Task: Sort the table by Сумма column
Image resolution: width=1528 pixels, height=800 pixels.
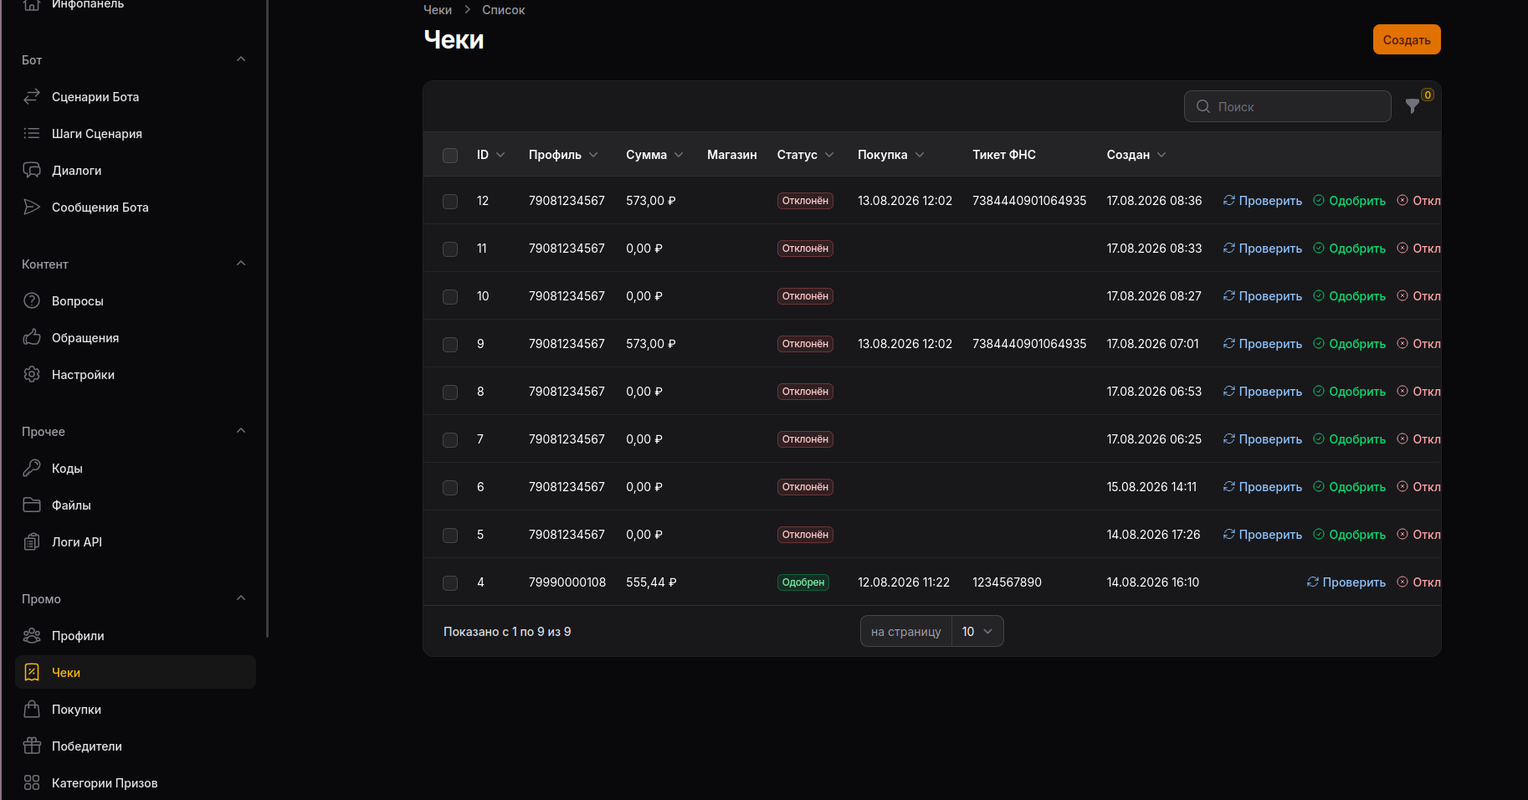Action: (655, 155)
